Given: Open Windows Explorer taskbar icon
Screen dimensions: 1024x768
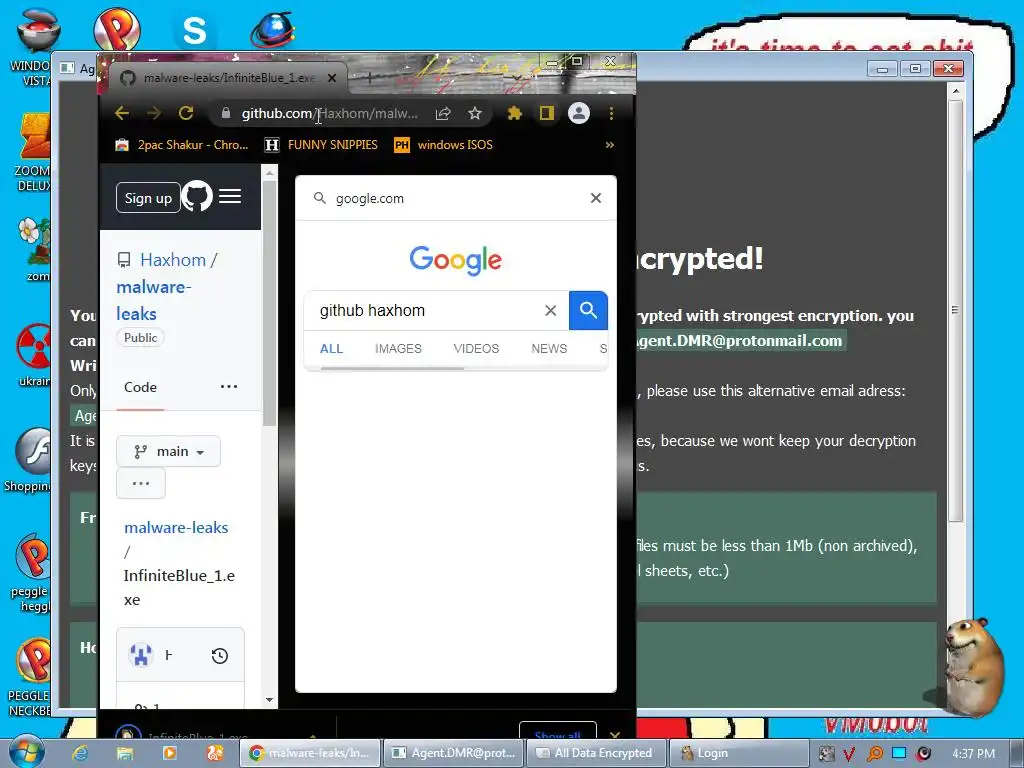Looking at the screenshot, I should (125, 753).
